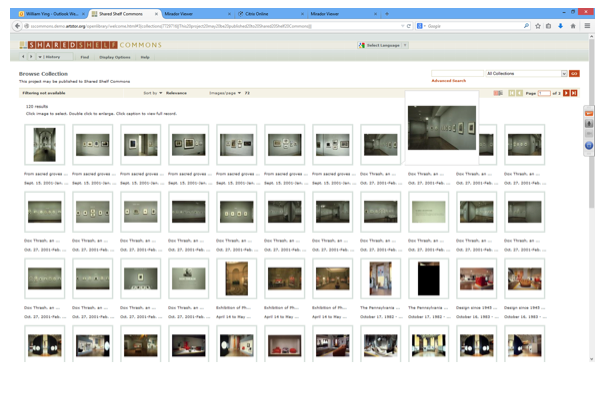Open the Help menu
The image size is (609, 397).
point(145,57)
